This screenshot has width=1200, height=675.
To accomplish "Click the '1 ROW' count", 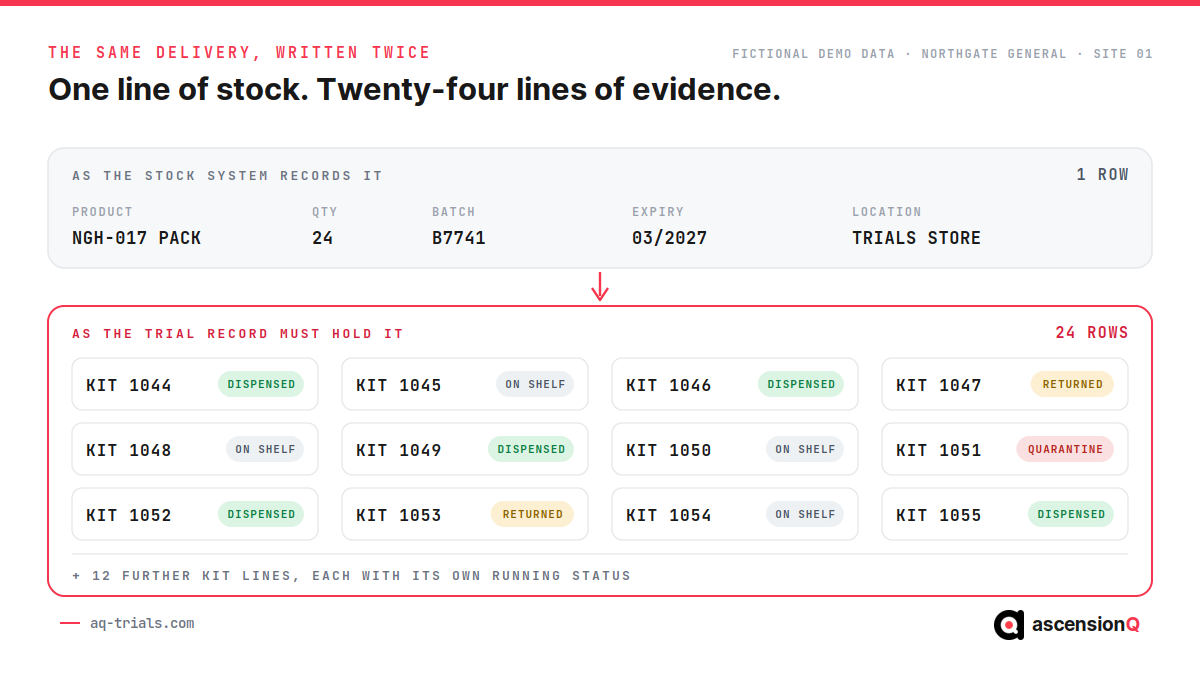I will pos(1103,174).
